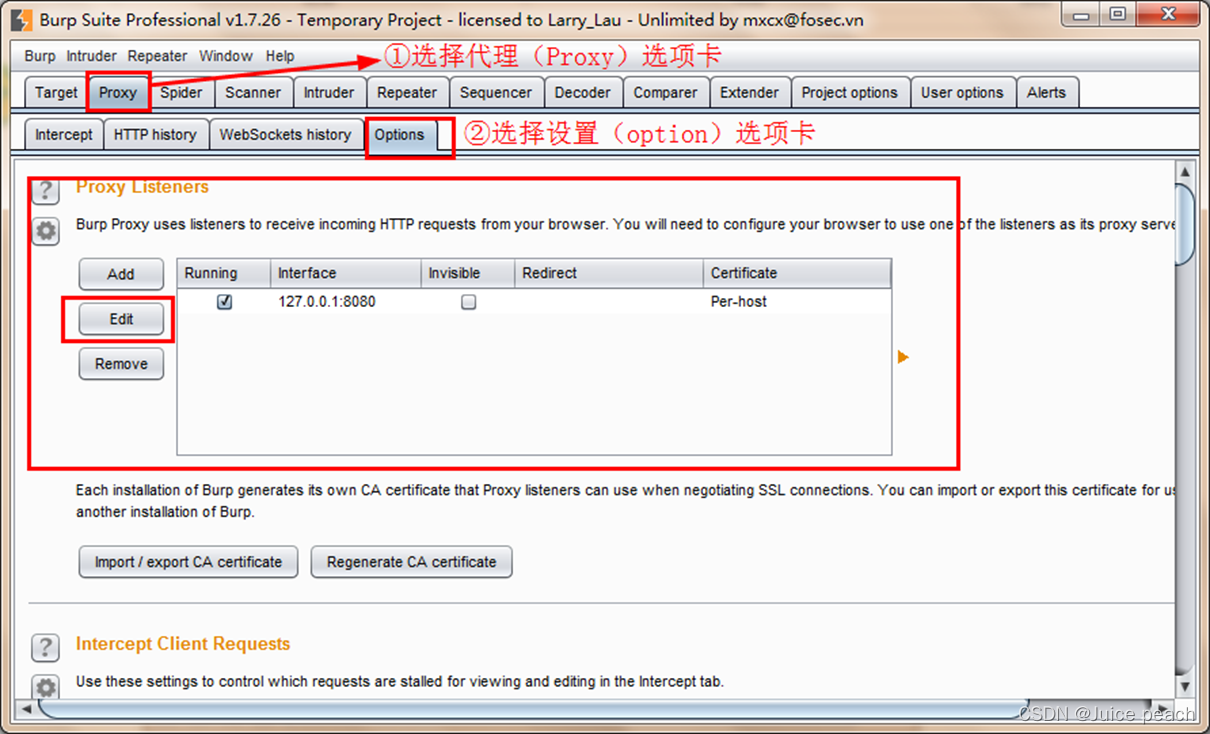Open the Scanner tab
The width and height of the screenshot is (1210, 734).
253,92
